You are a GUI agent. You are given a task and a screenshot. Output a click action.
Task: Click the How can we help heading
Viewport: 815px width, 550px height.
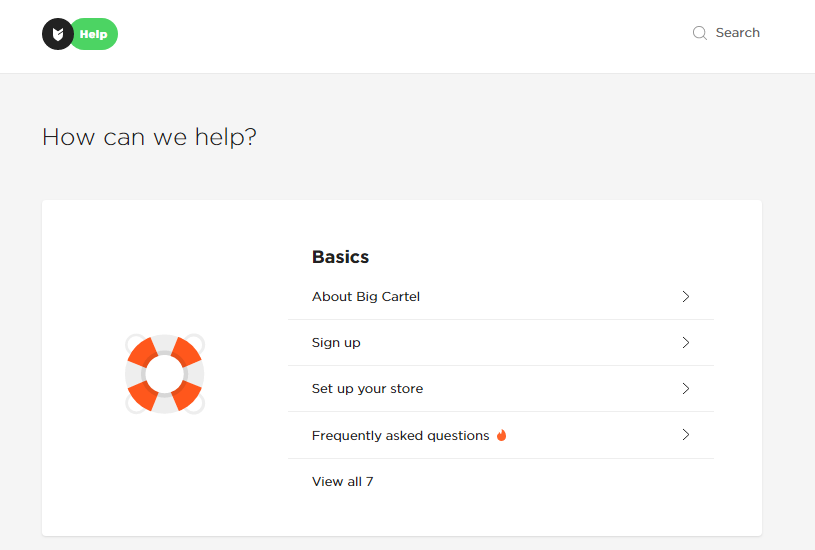tap(150, 137)
